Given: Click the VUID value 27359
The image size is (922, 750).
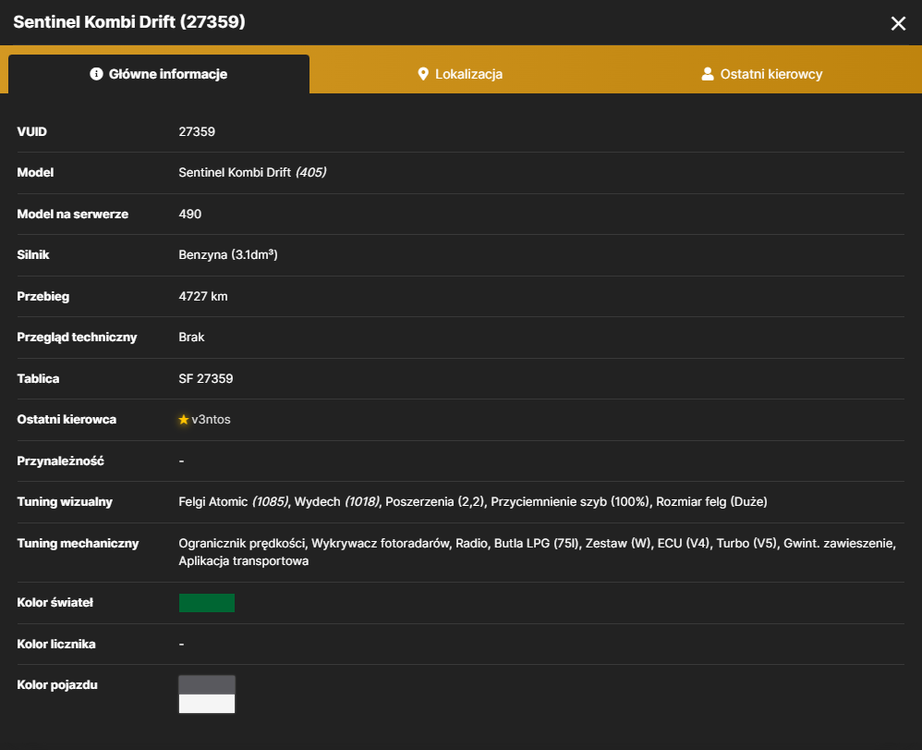Looking at the screenshot, I should (197, 132).
